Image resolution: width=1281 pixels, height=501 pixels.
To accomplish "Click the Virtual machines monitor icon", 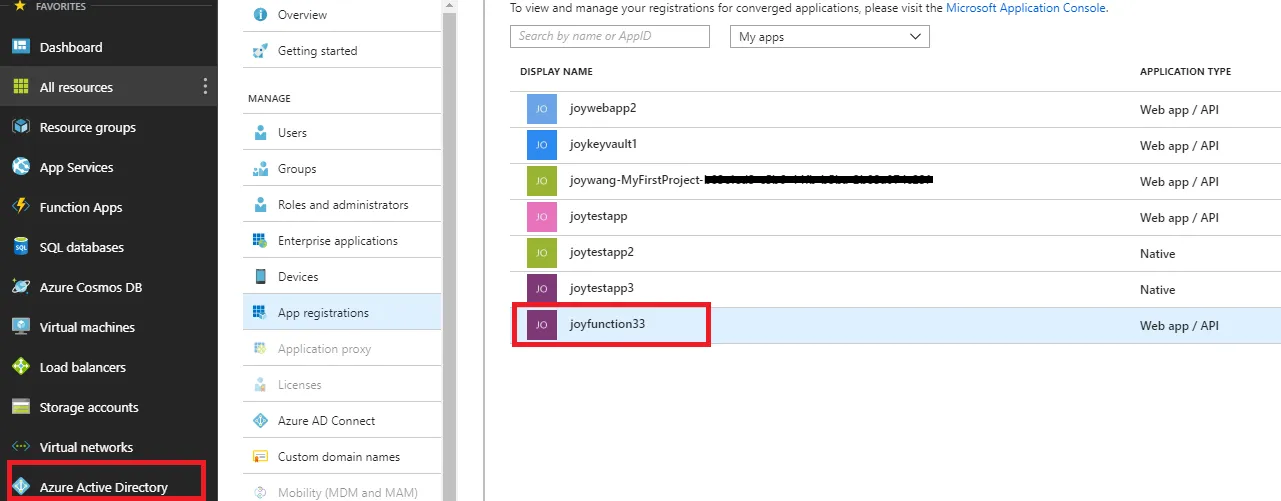I will [x=20, y=327].
